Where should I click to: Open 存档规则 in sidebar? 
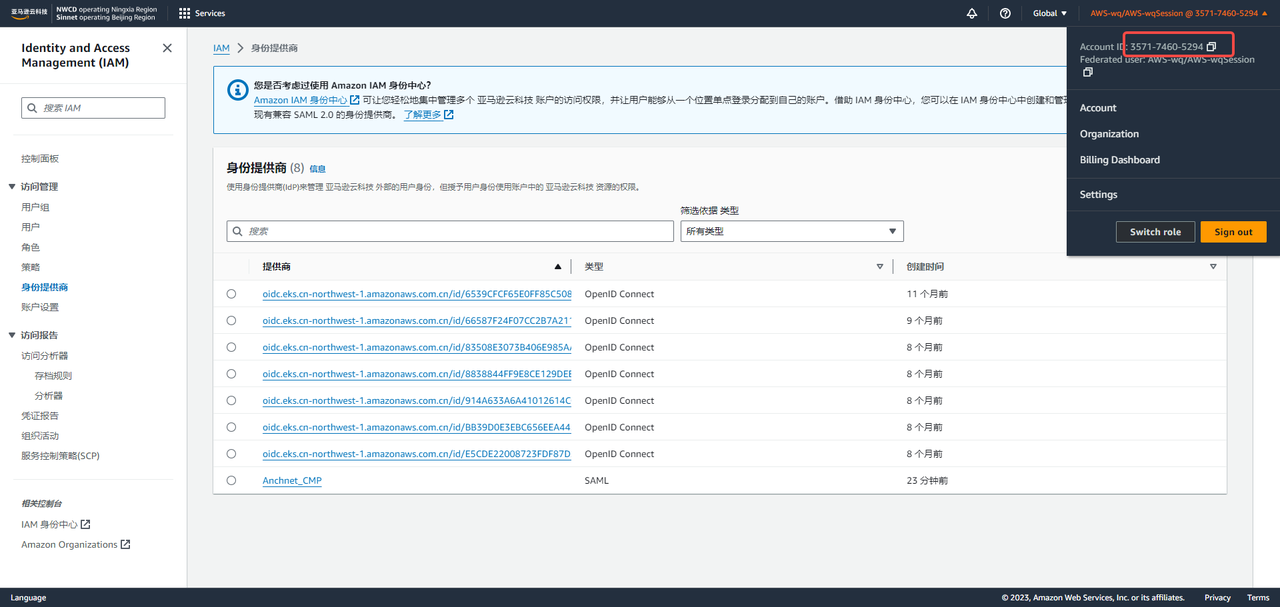pyautogui.click(x=53, y=375)
